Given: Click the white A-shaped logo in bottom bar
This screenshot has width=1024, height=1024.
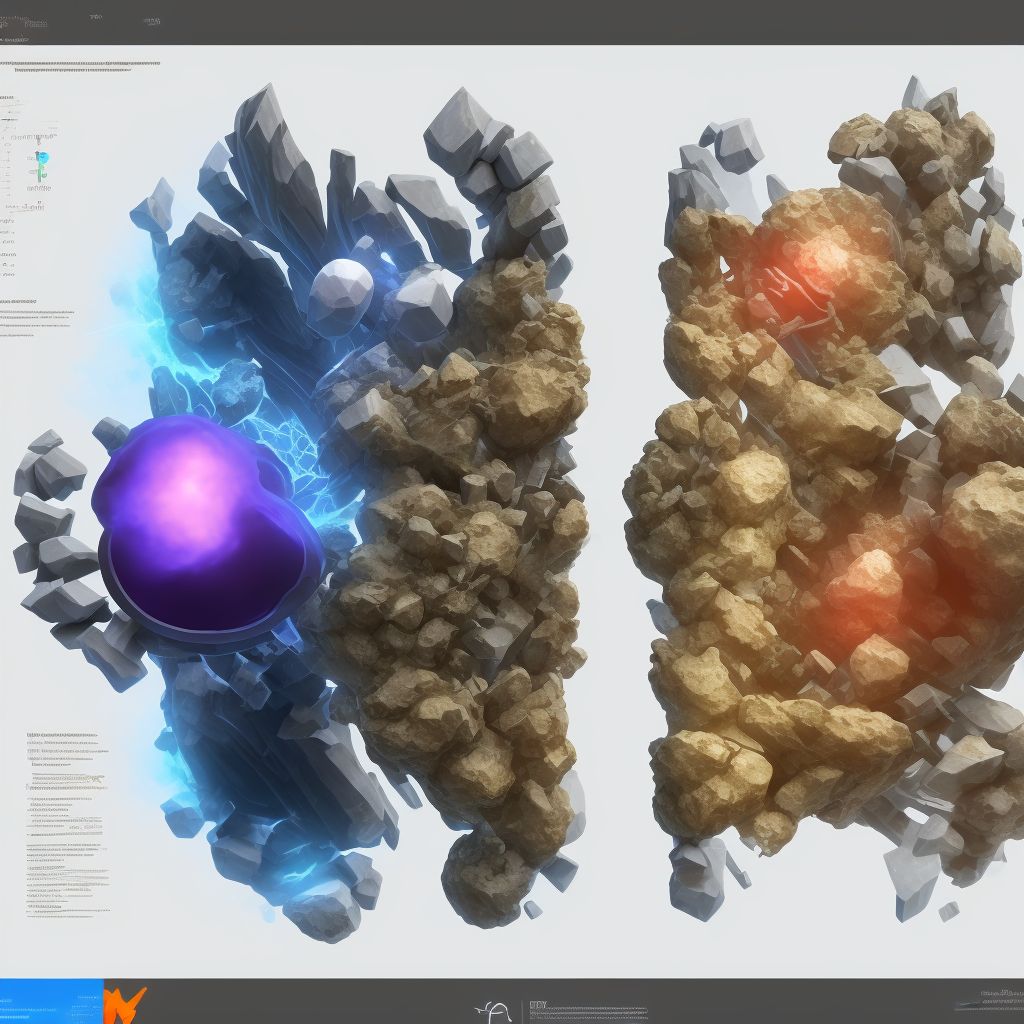Looking at the screenshot, I should pos(493,1011).
